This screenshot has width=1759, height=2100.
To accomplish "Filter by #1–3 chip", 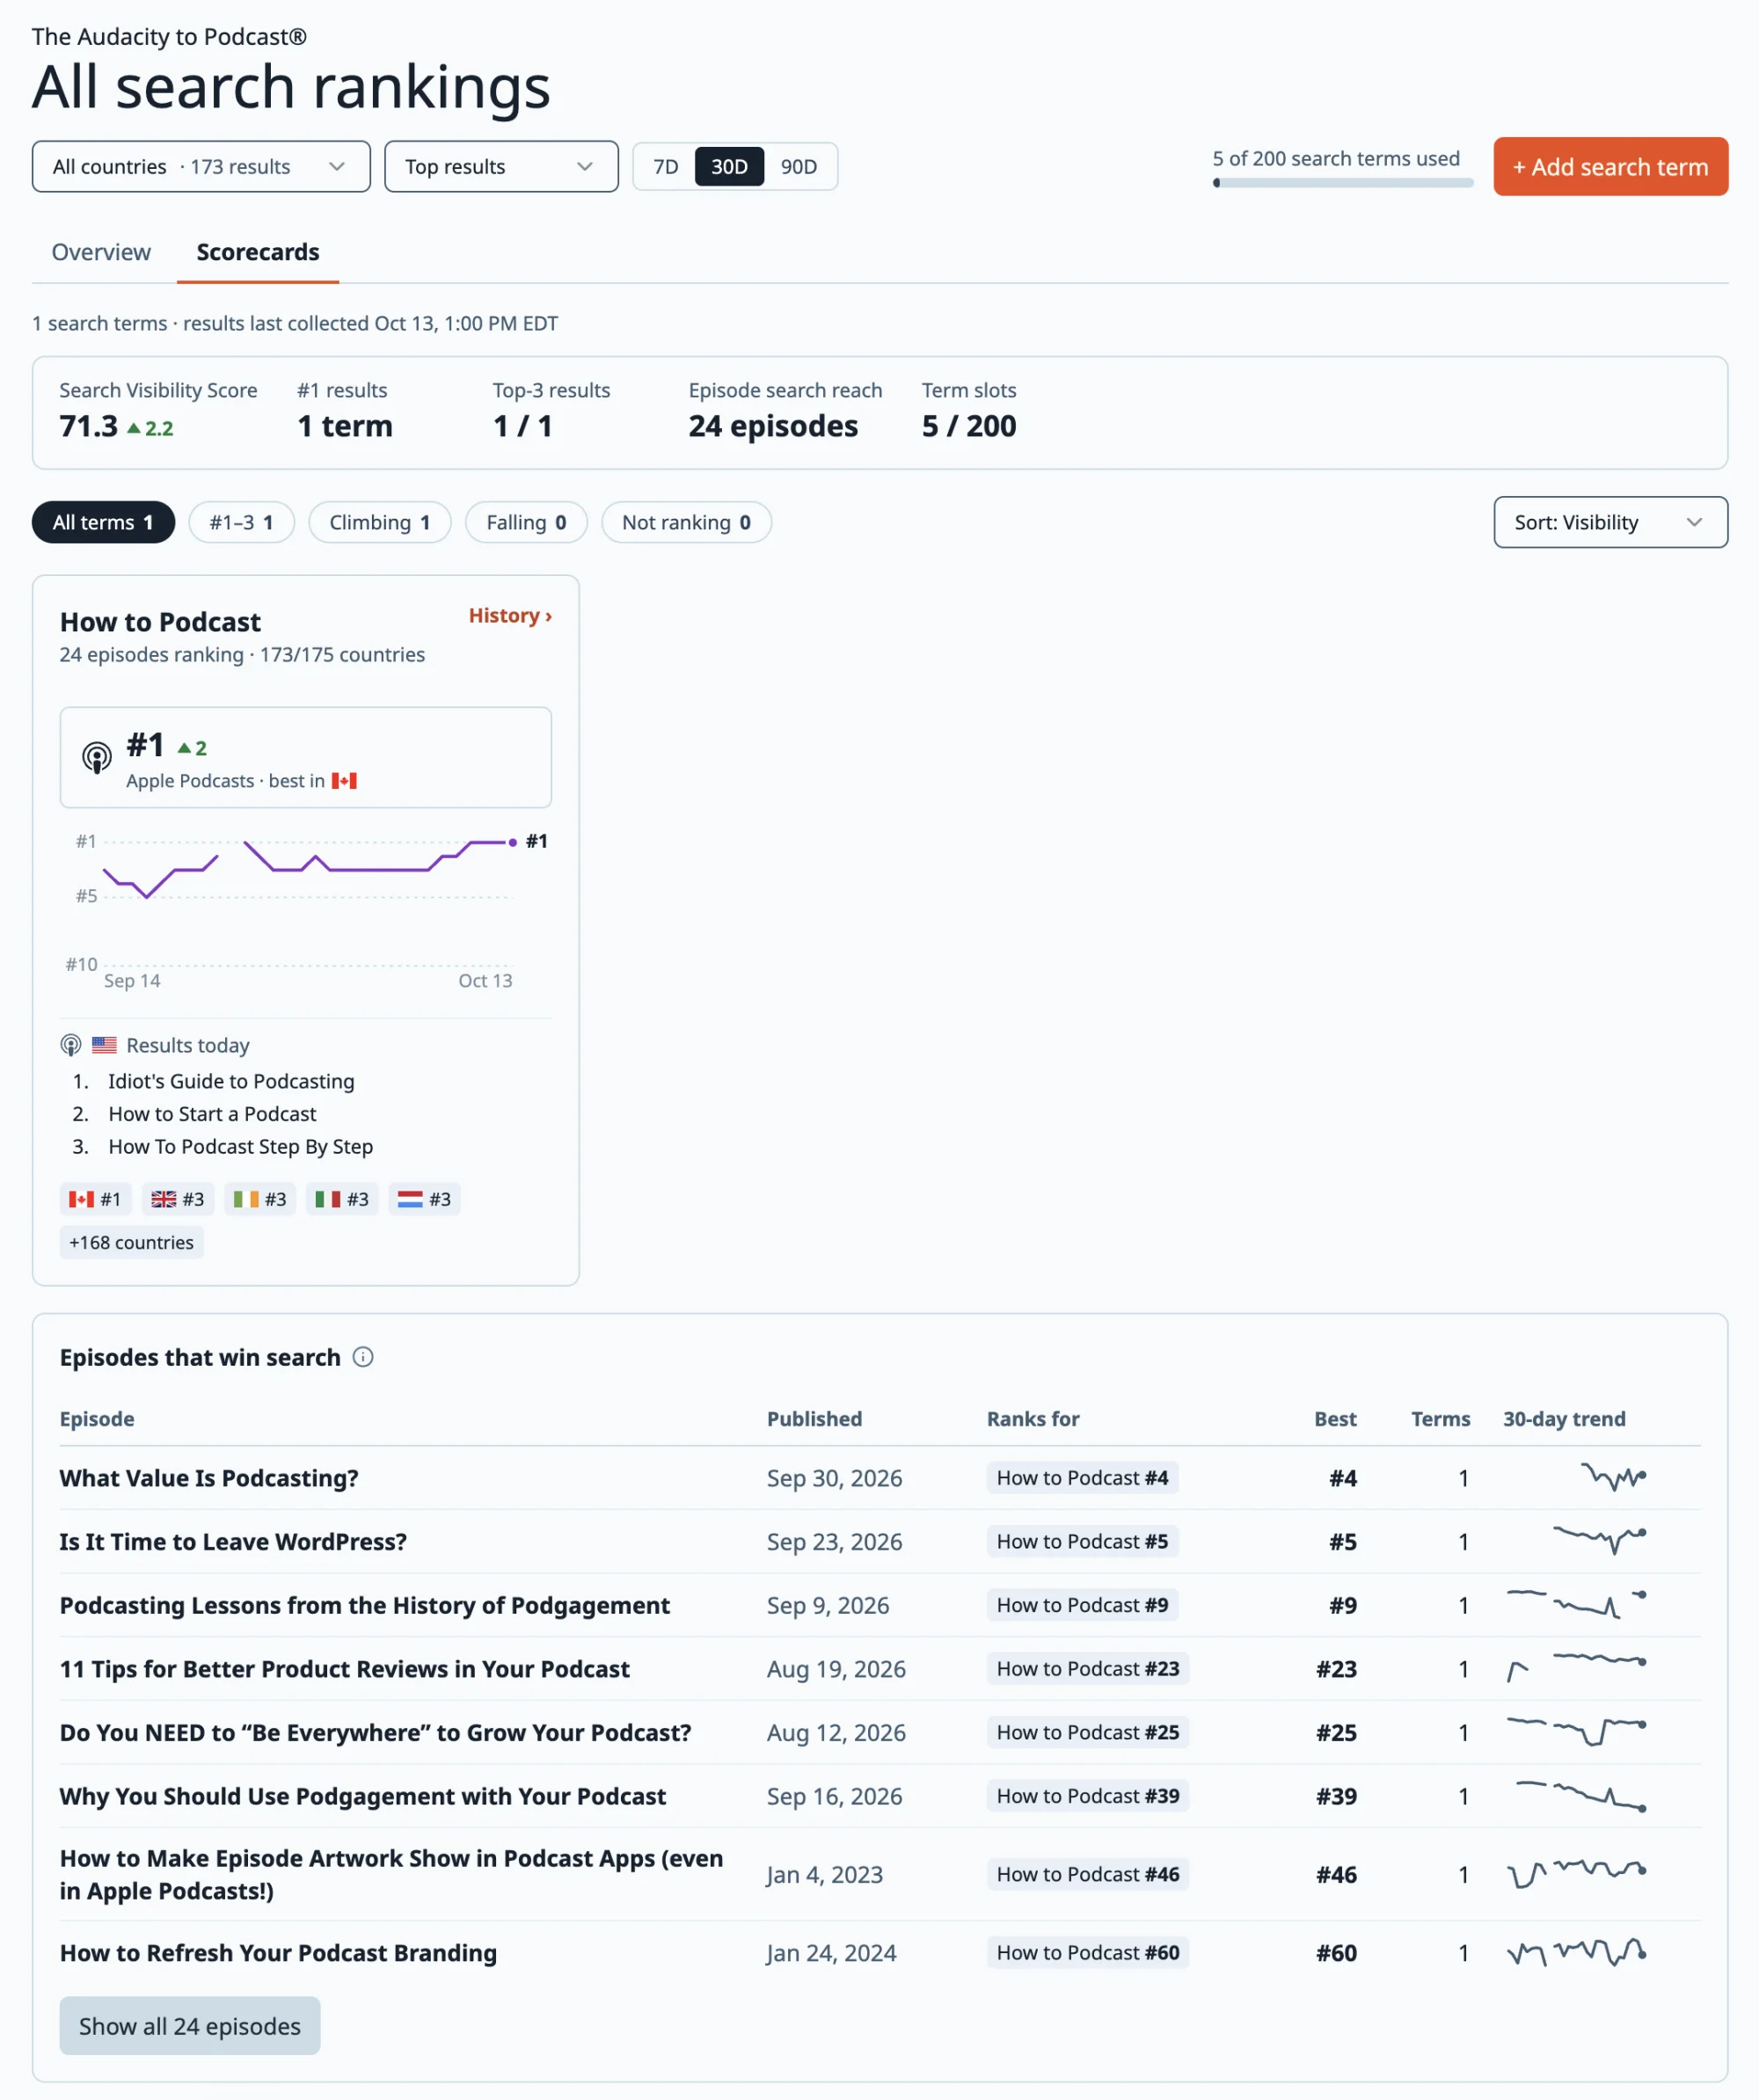I will pyautogui.click(x=241, y=522).
